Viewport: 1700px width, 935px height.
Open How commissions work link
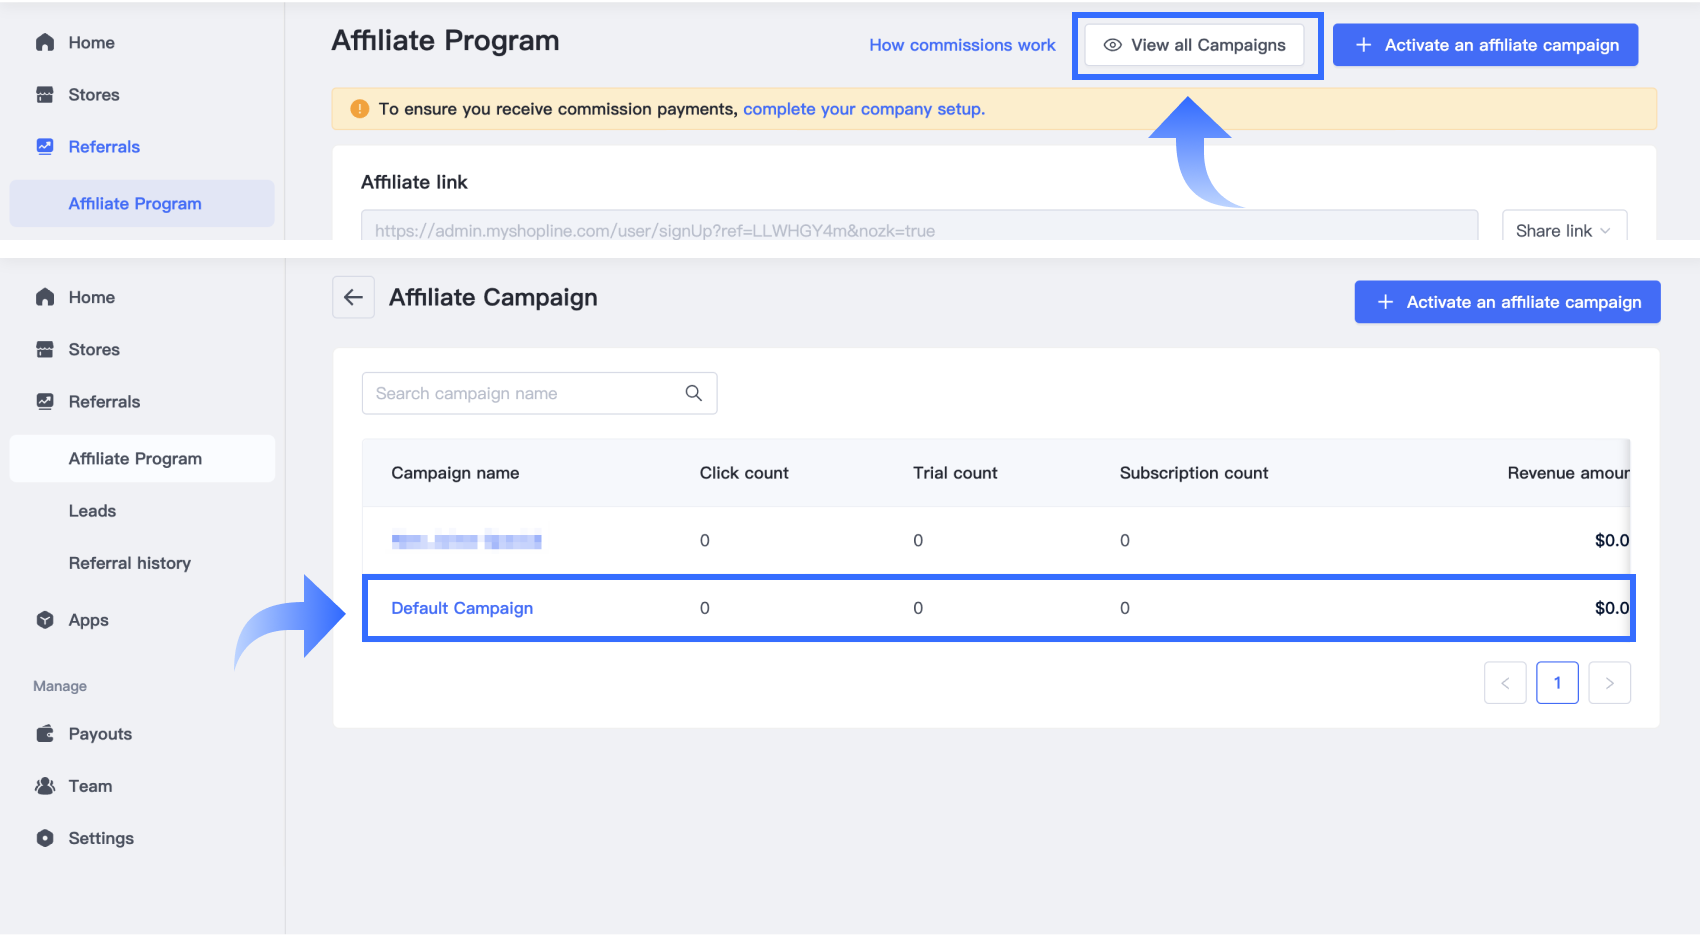coord(962,45)
